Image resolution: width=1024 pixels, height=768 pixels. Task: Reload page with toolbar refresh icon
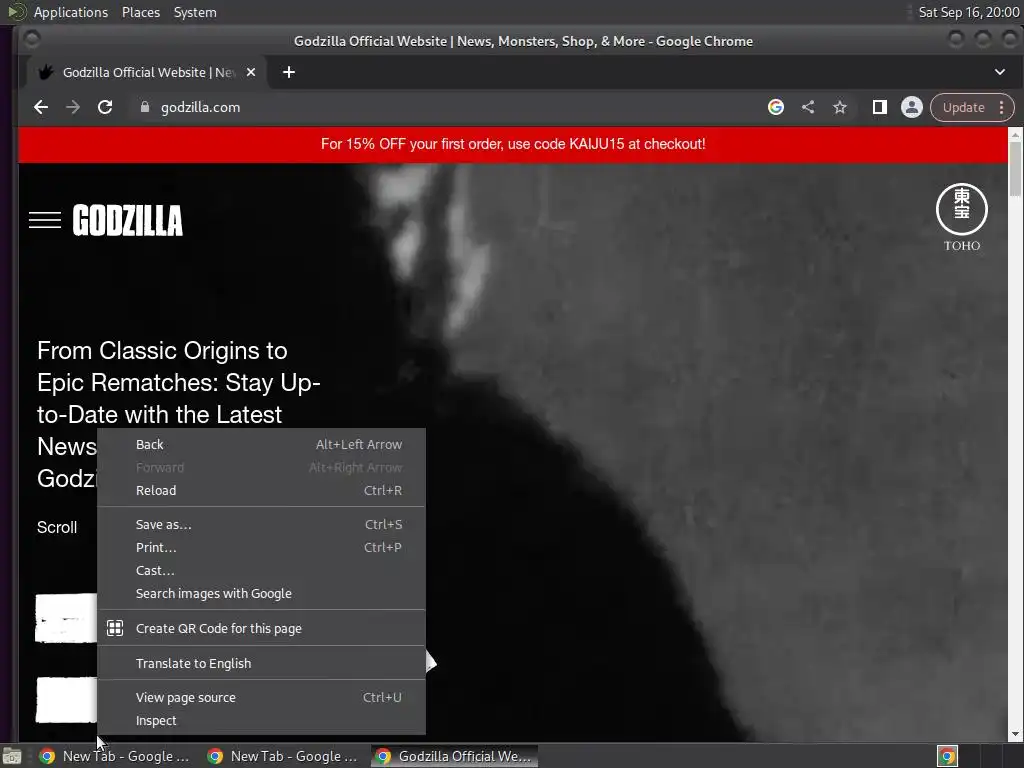(104, 107)
